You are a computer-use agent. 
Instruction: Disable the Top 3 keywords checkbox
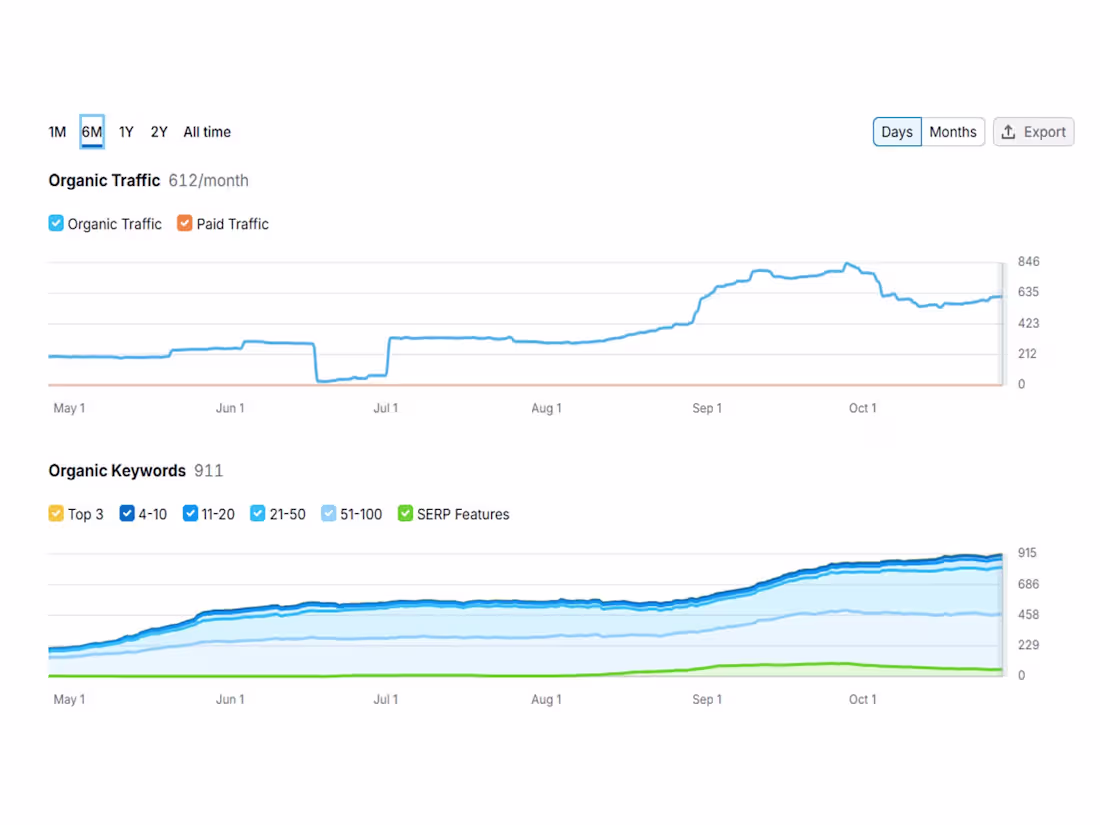pyautogui.click(x=56, y=514)
